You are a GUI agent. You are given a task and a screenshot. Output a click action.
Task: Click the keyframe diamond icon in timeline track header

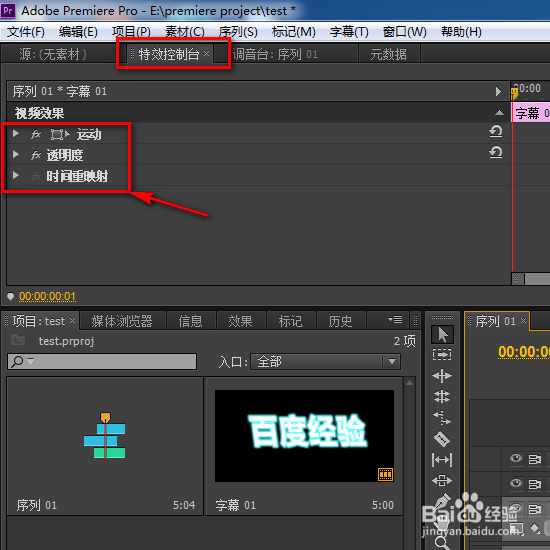[x=535, y=528]
